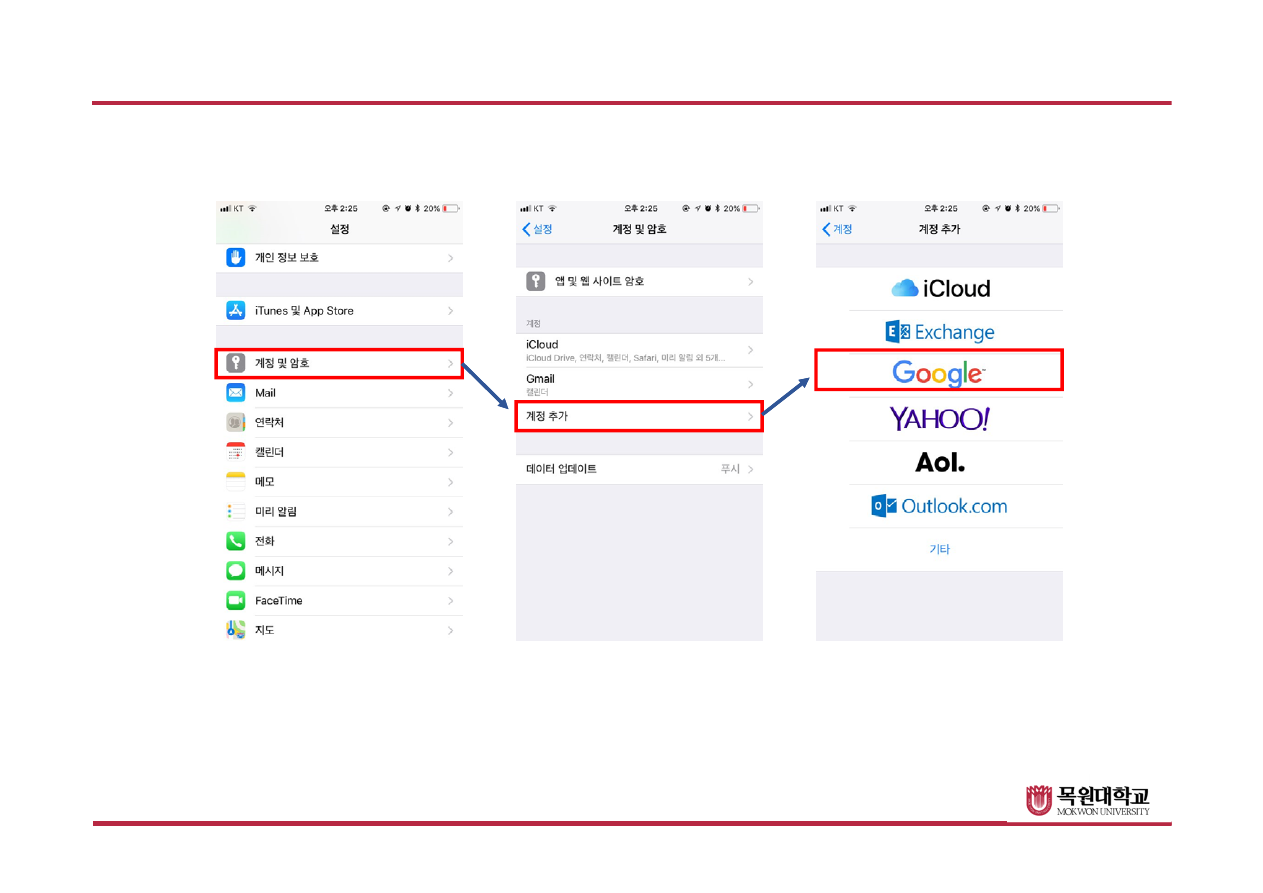The height and width of the screenshot is (893, 1263).
Task: Open the Mail row chevron
Action: click(451, 393)
